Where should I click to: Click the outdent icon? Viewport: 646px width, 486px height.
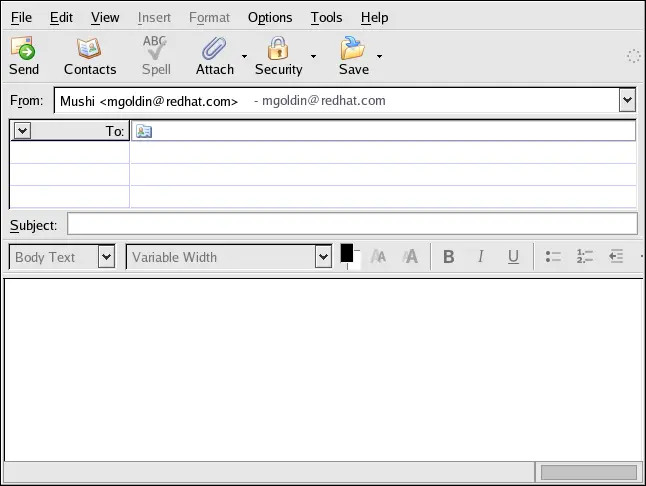tap(616, 257)
